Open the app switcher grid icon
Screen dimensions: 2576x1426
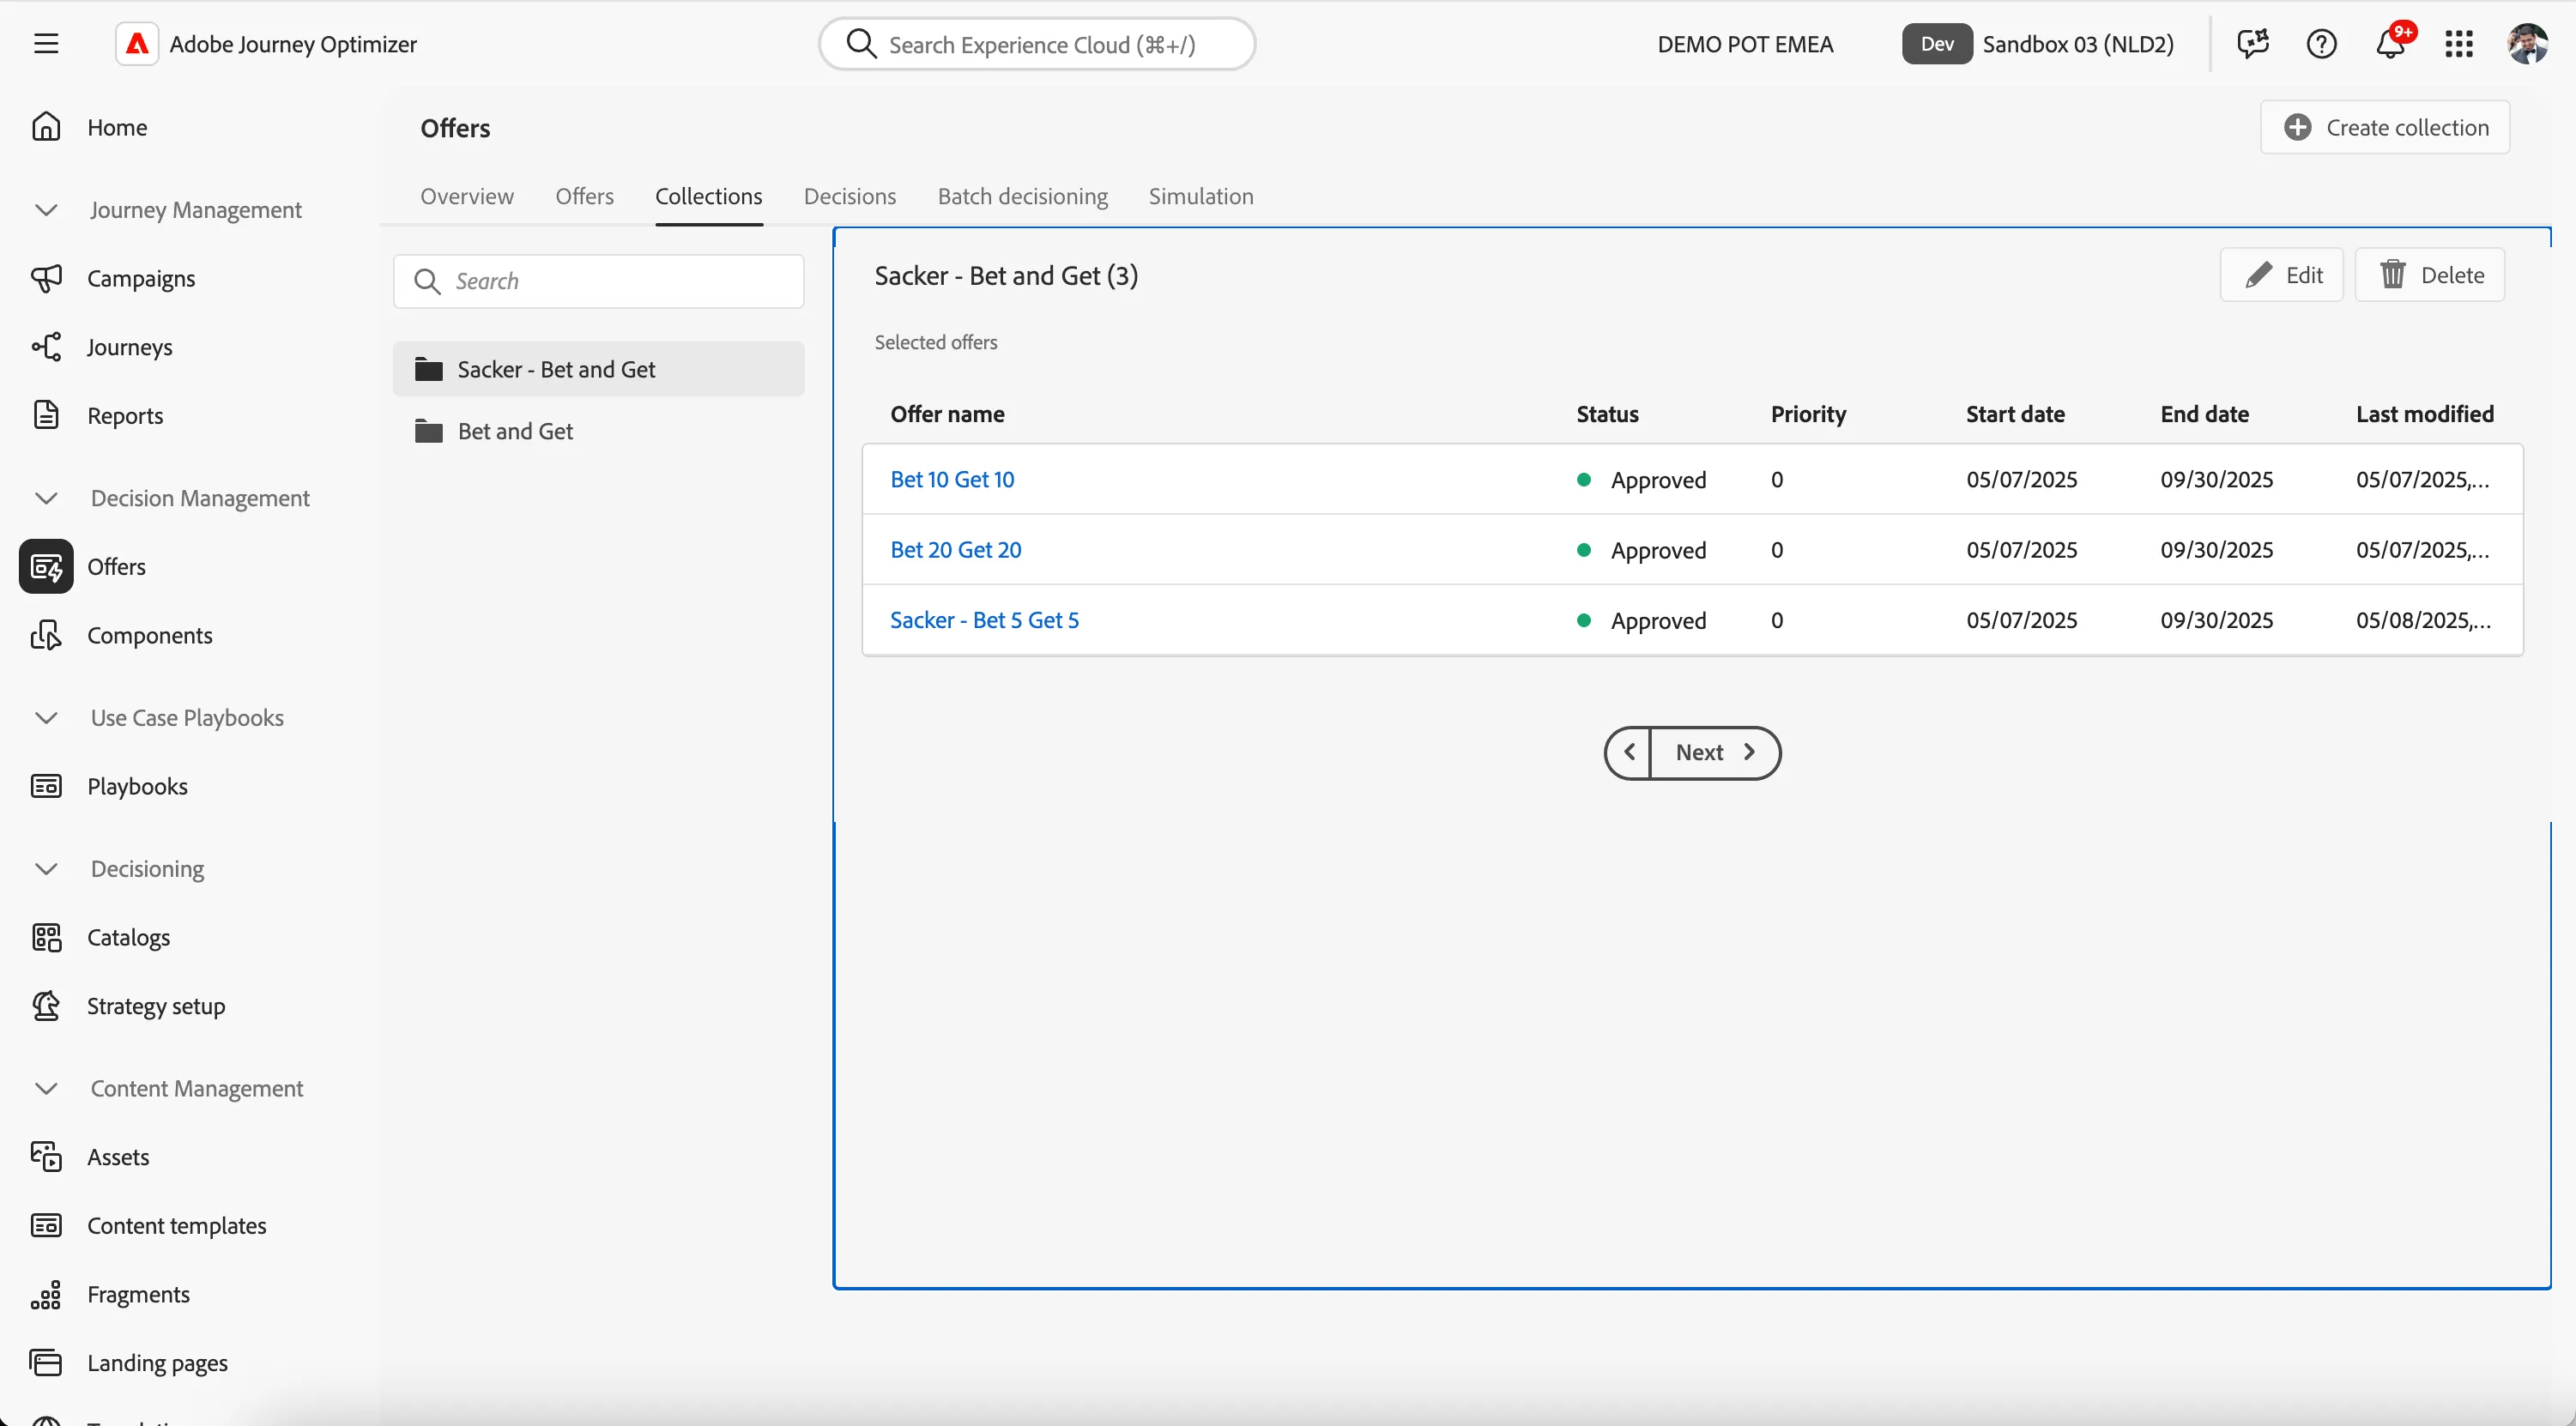click(2459, 44)
